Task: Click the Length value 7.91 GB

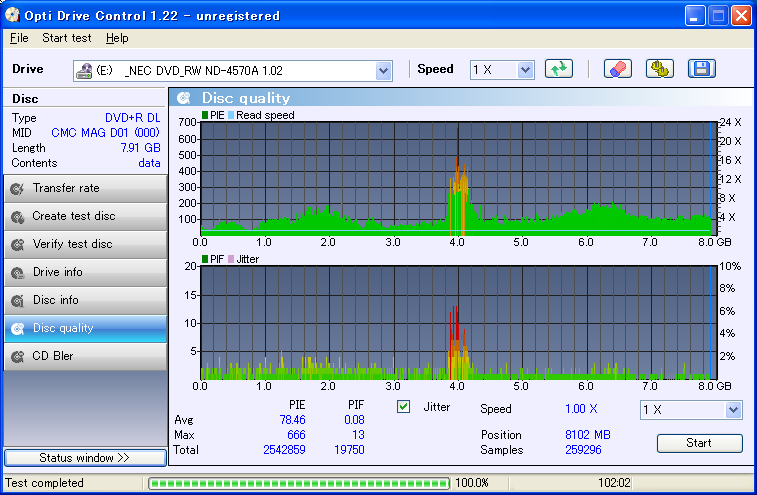Action: pyautogui.click(x=140, y=148)
